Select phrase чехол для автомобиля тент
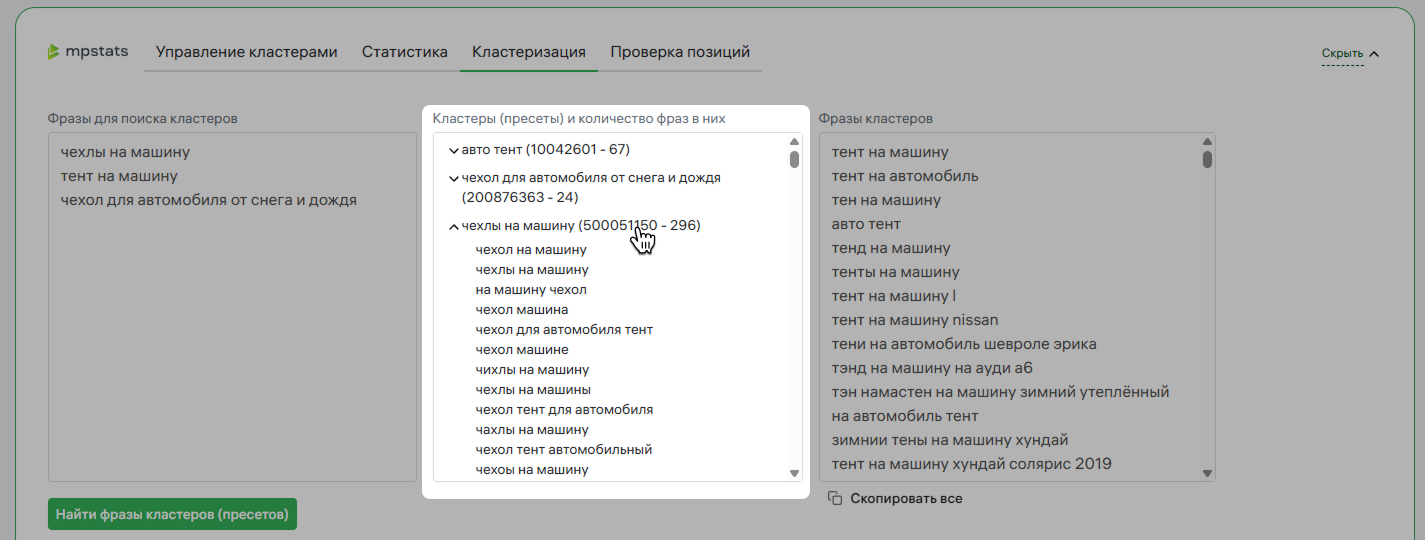Viewport: 1425px width, 540px height. (x=564, y=329)
